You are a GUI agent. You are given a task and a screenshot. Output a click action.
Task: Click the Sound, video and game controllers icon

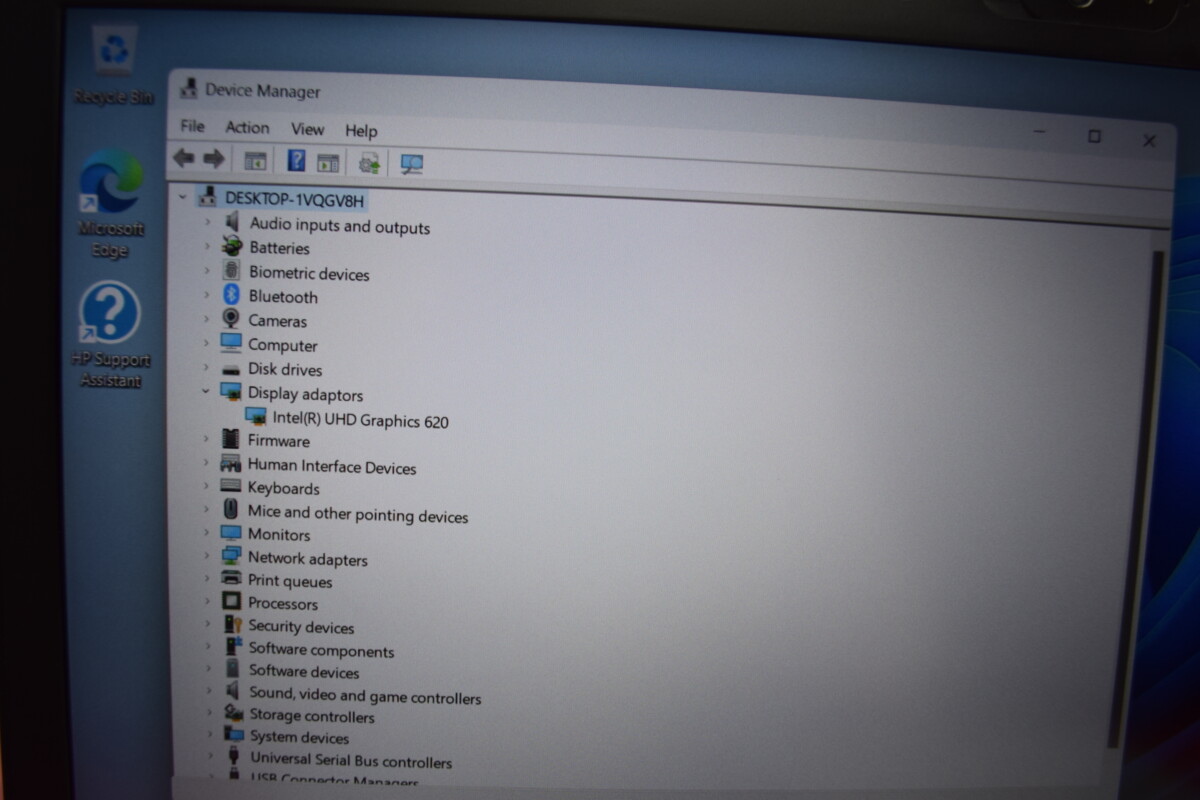[232, 692]
